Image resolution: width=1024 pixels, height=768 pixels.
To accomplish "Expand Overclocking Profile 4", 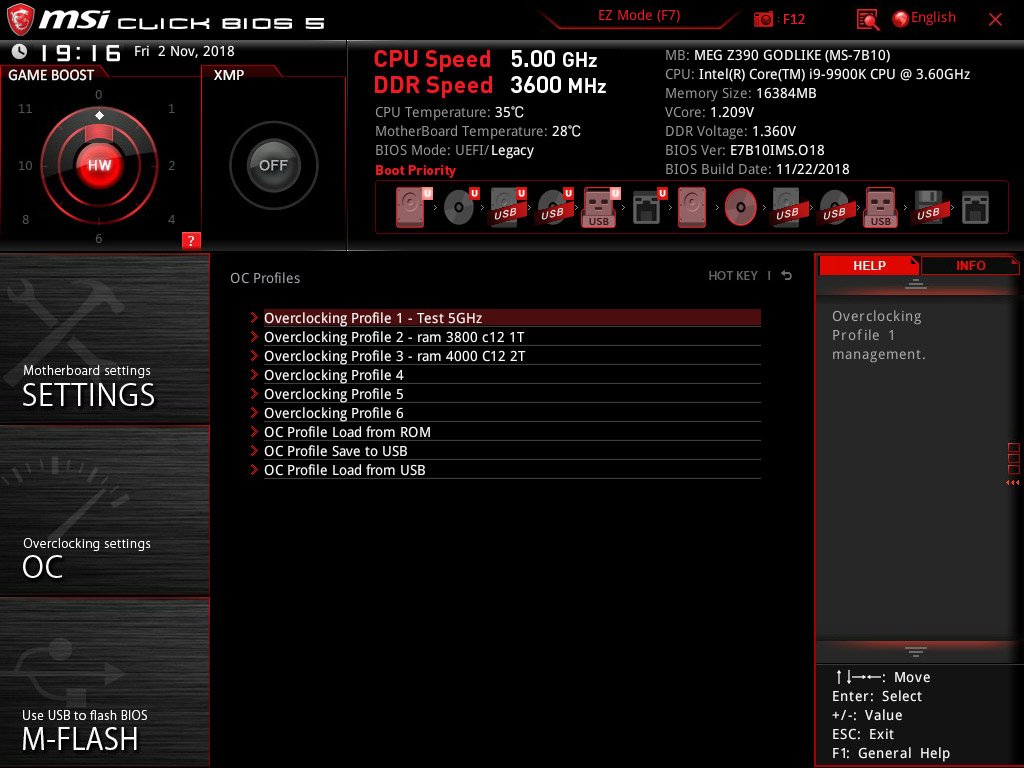I will 512,375.
